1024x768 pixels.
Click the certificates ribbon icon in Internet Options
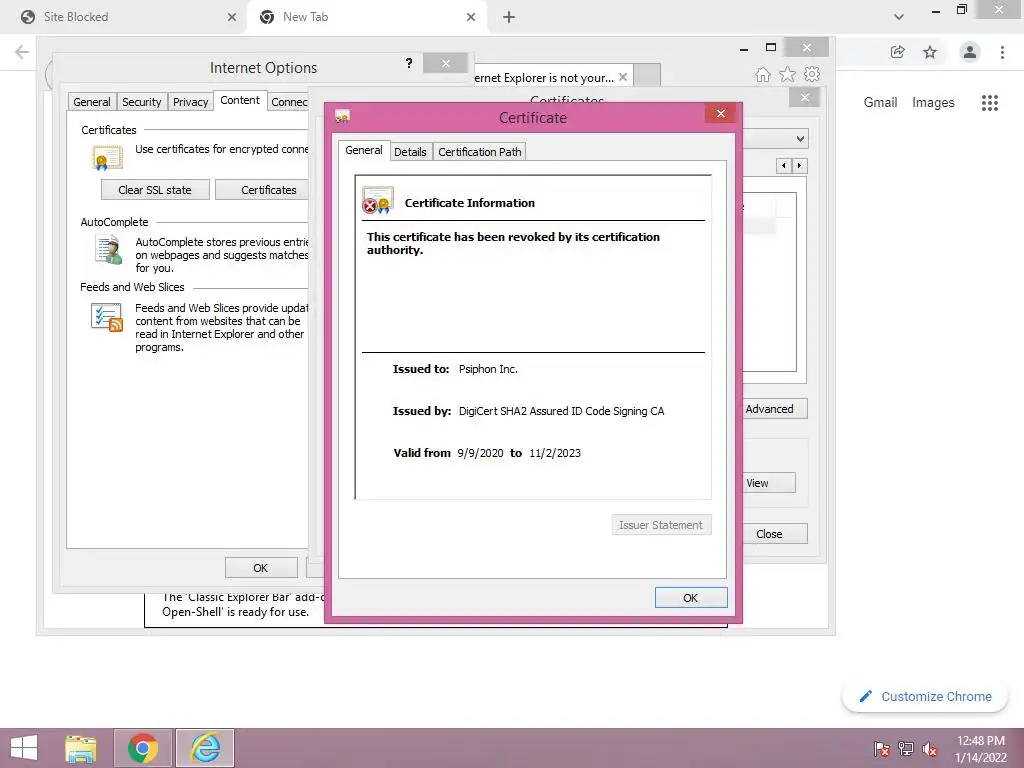[107, 158]
